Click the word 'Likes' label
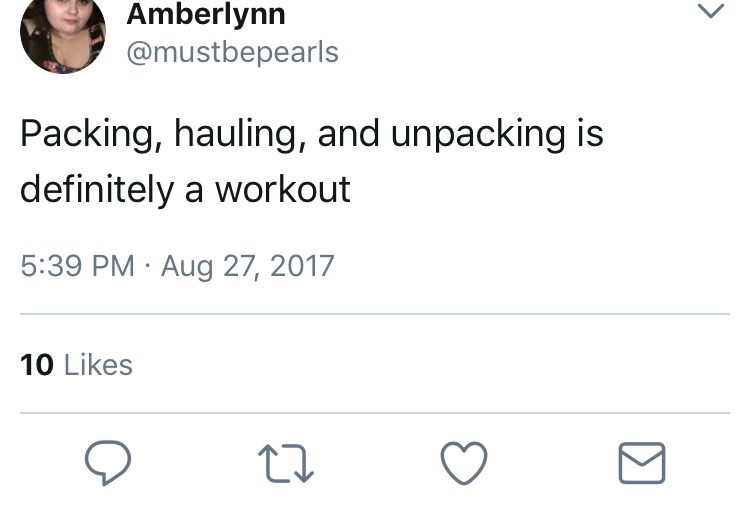 coord(98,365)
